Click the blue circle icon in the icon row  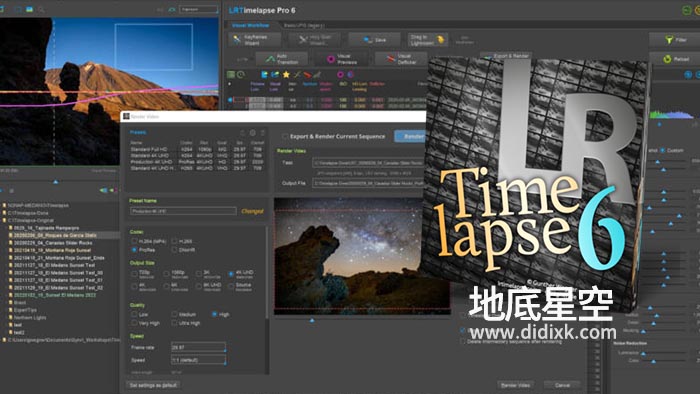pos(350,75)
